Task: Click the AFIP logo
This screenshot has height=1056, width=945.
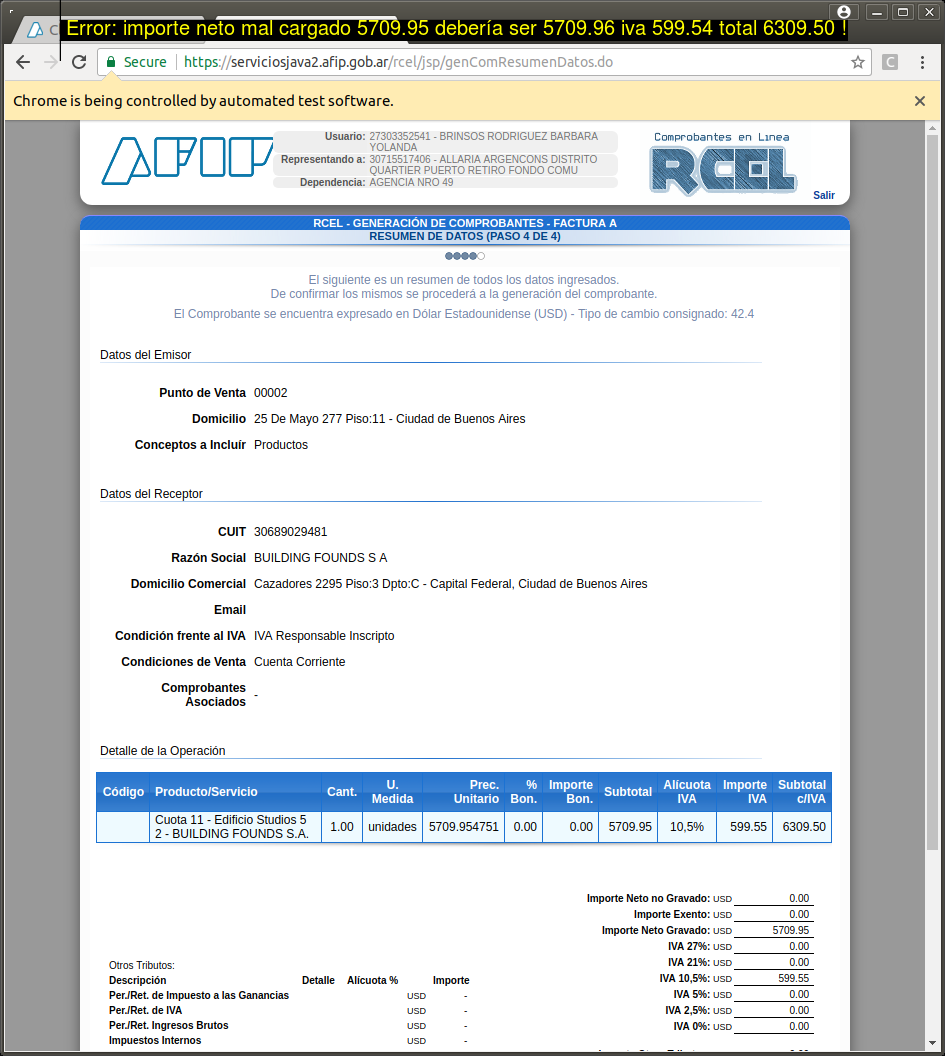Action: [187, 160]
